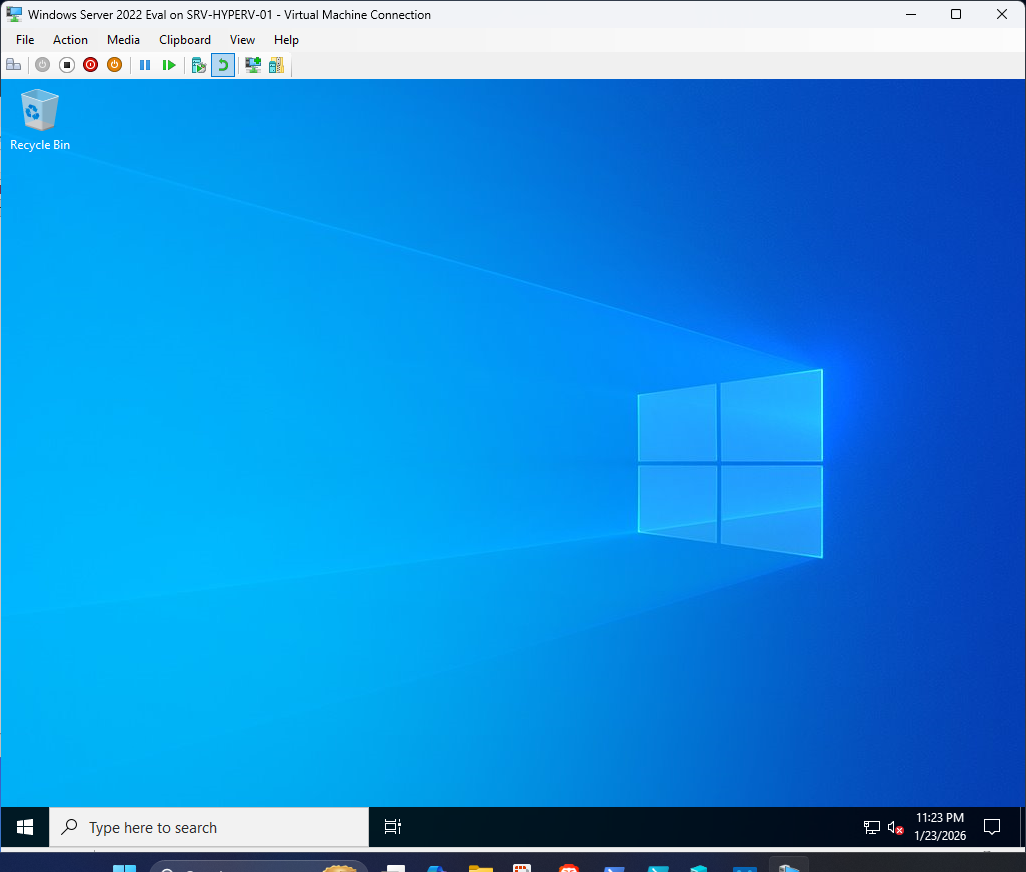The width and height of the screenshot is (1026, 872).
Task: Click the muted volume icon in system tray
Action: pyautogui.click(x=896, y=827)
